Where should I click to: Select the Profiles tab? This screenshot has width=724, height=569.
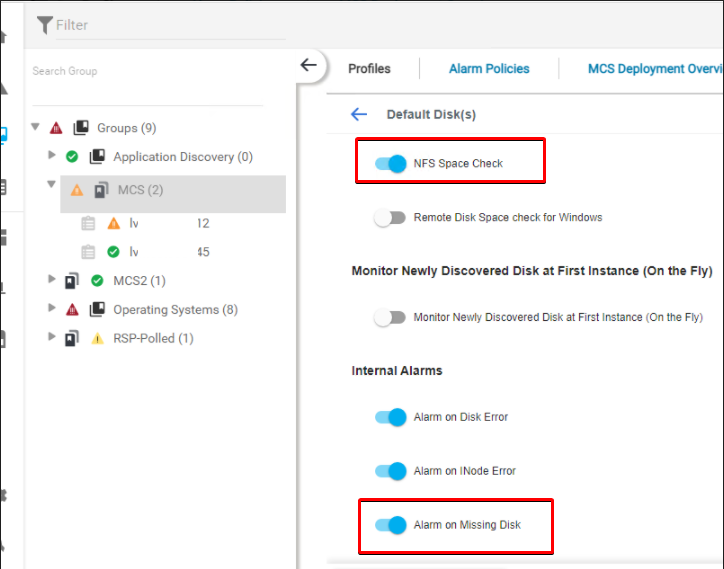[x=369, y=69]
